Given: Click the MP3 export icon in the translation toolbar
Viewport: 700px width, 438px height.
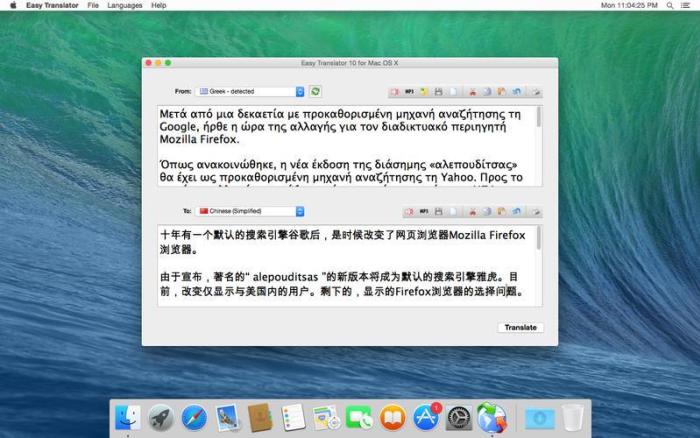Looking at the screenshot, I should pyautogui.click(x=424, y=212).
